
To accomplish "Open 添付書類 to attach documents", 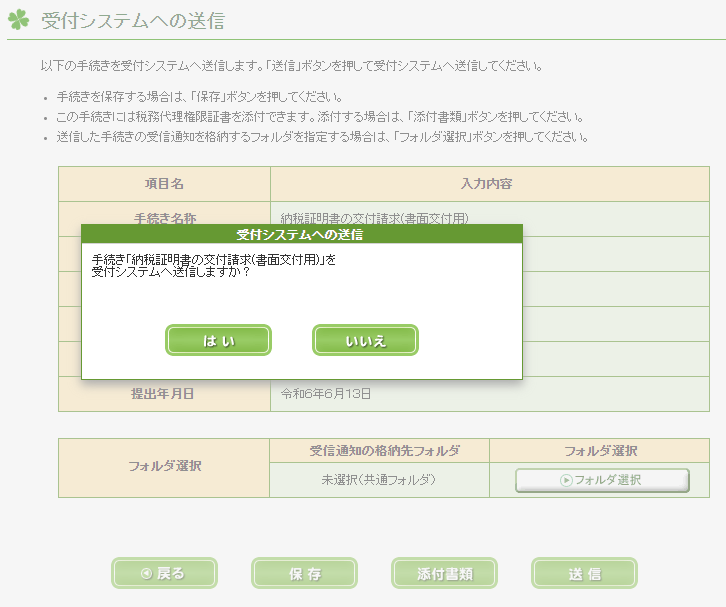I will click(x=444, y=573).
